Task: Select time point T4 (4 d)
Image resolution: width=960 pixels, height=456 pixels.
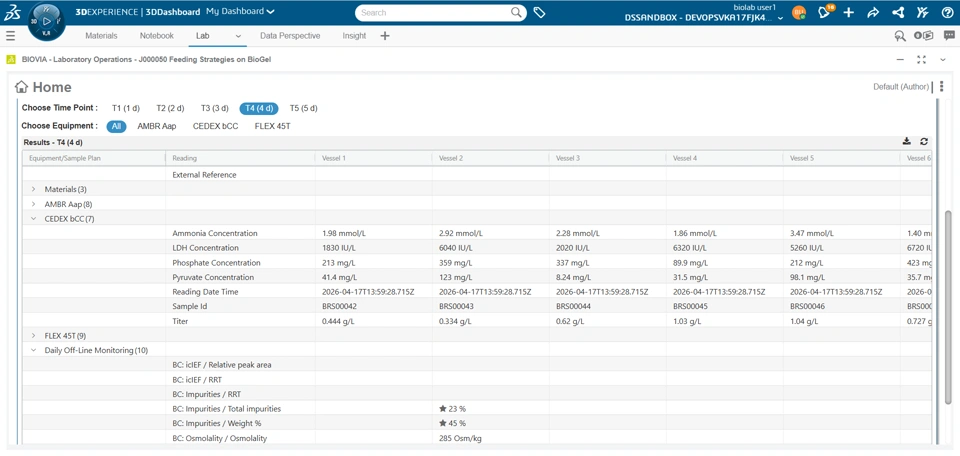Action: click(258, 108)
